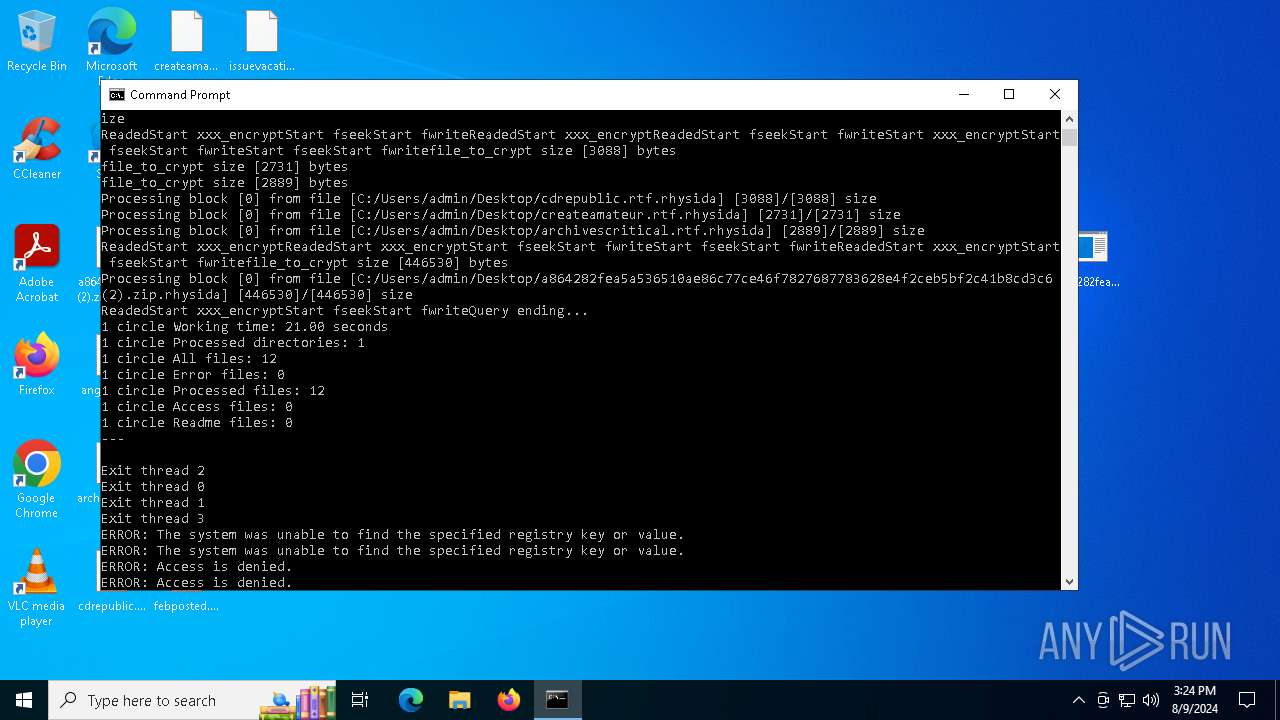This screenshot has height=720, width=1280.
Task: Show hidden system tray icons
Action: (1079, 700)
